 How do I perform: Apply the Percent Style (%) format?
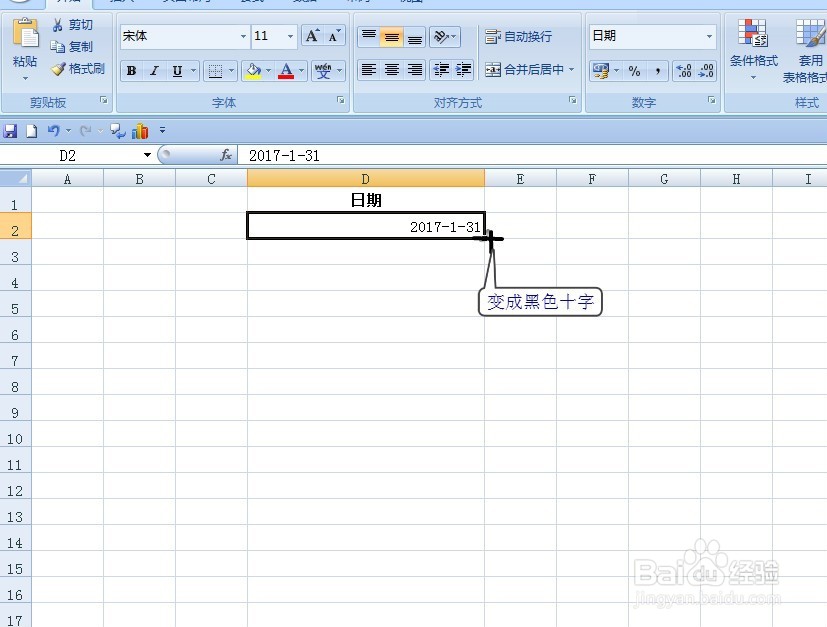click(x=632, y=71)
